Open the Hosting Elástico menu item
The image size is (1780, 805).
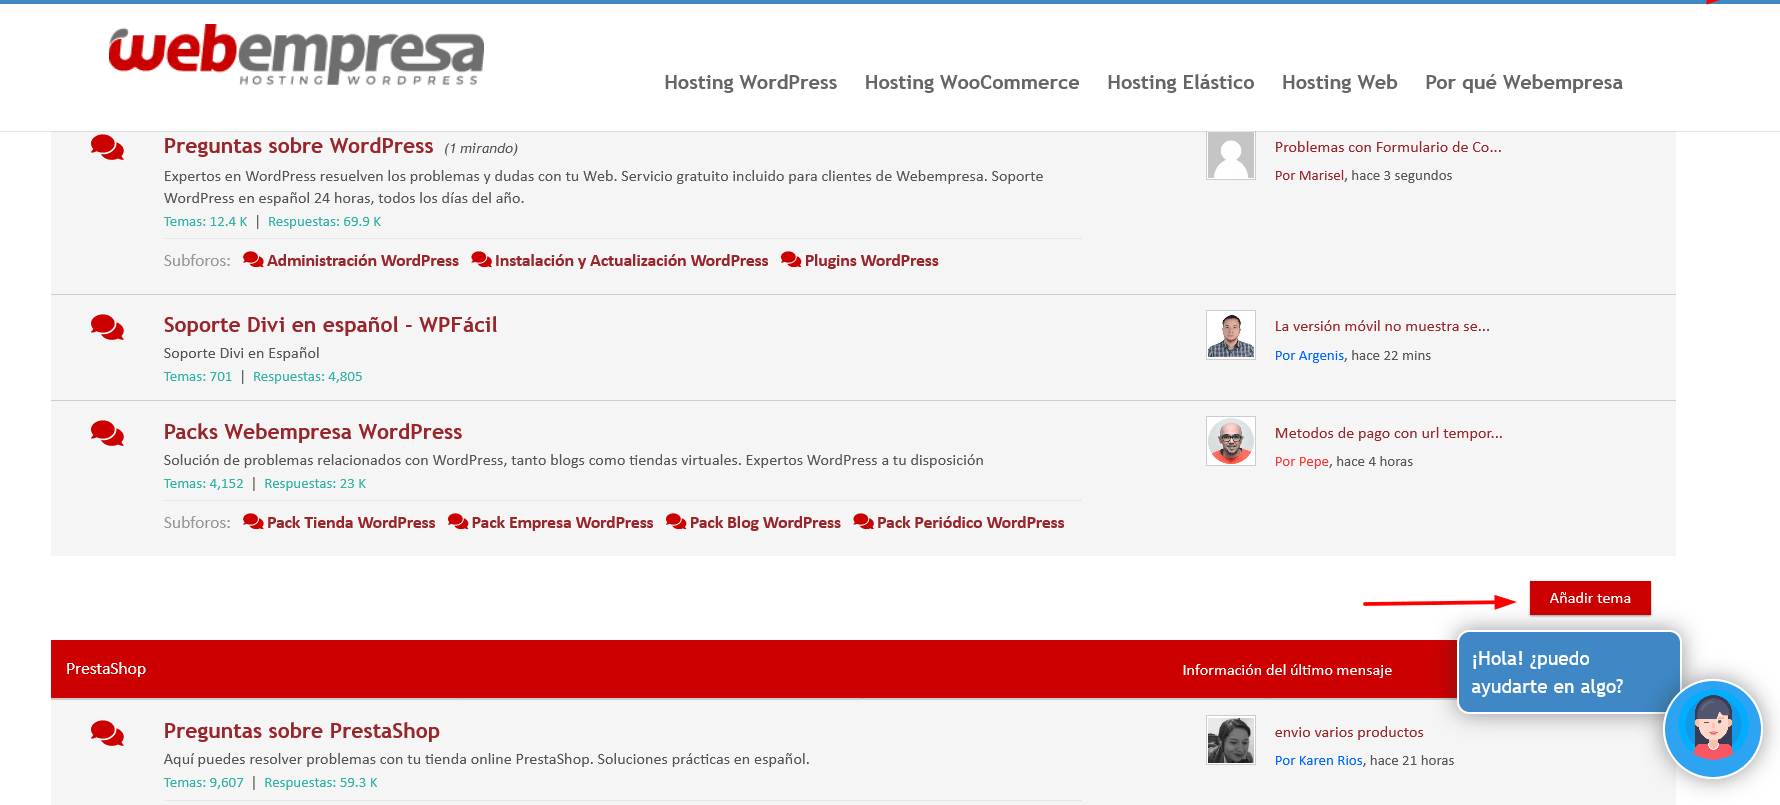[1180, 82]
